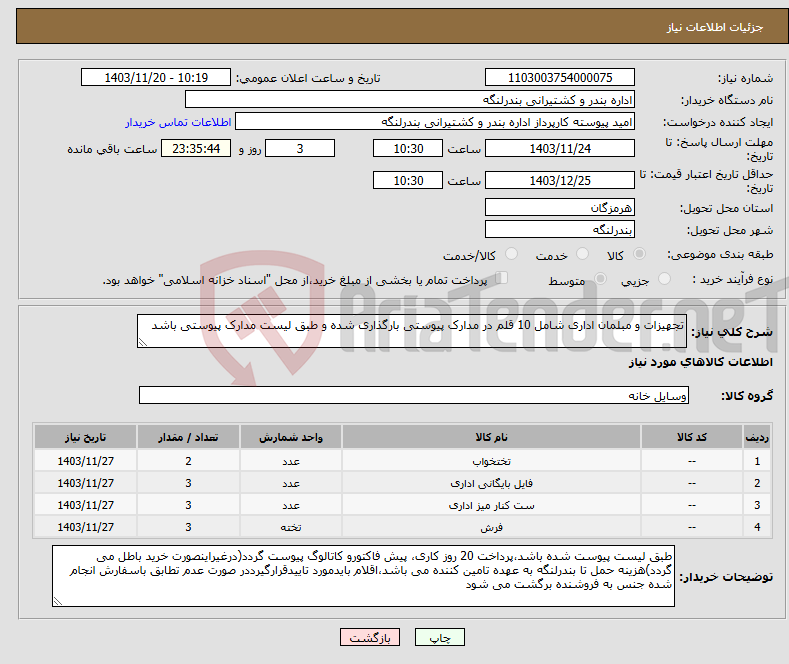
Task: Toggle the اسناد خزانه اسلامی payment checkbox
Action: [x=502, y=279]
